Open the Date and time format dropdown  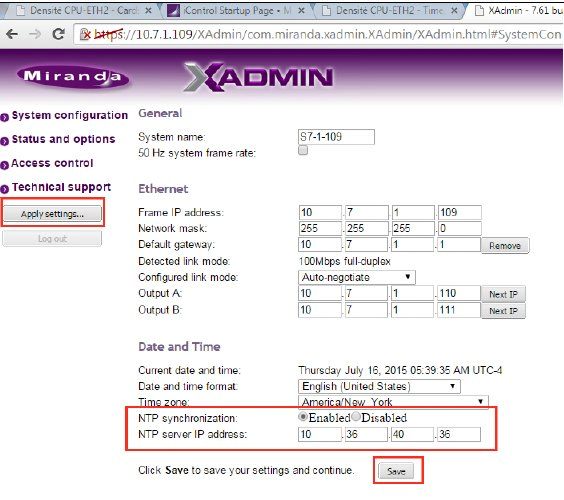tap(379, 386)
